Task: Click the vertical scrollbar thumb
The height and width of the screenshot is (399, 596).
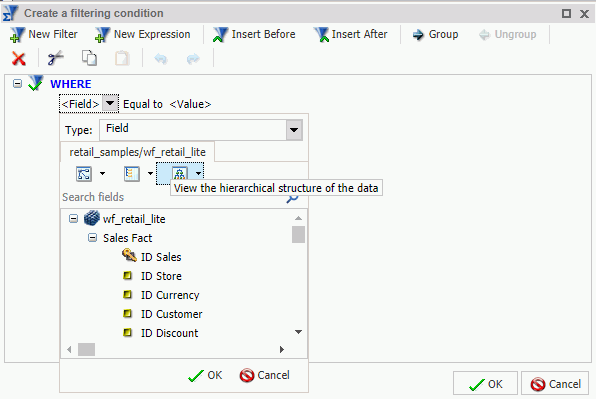Action: [x=298, y=234]
